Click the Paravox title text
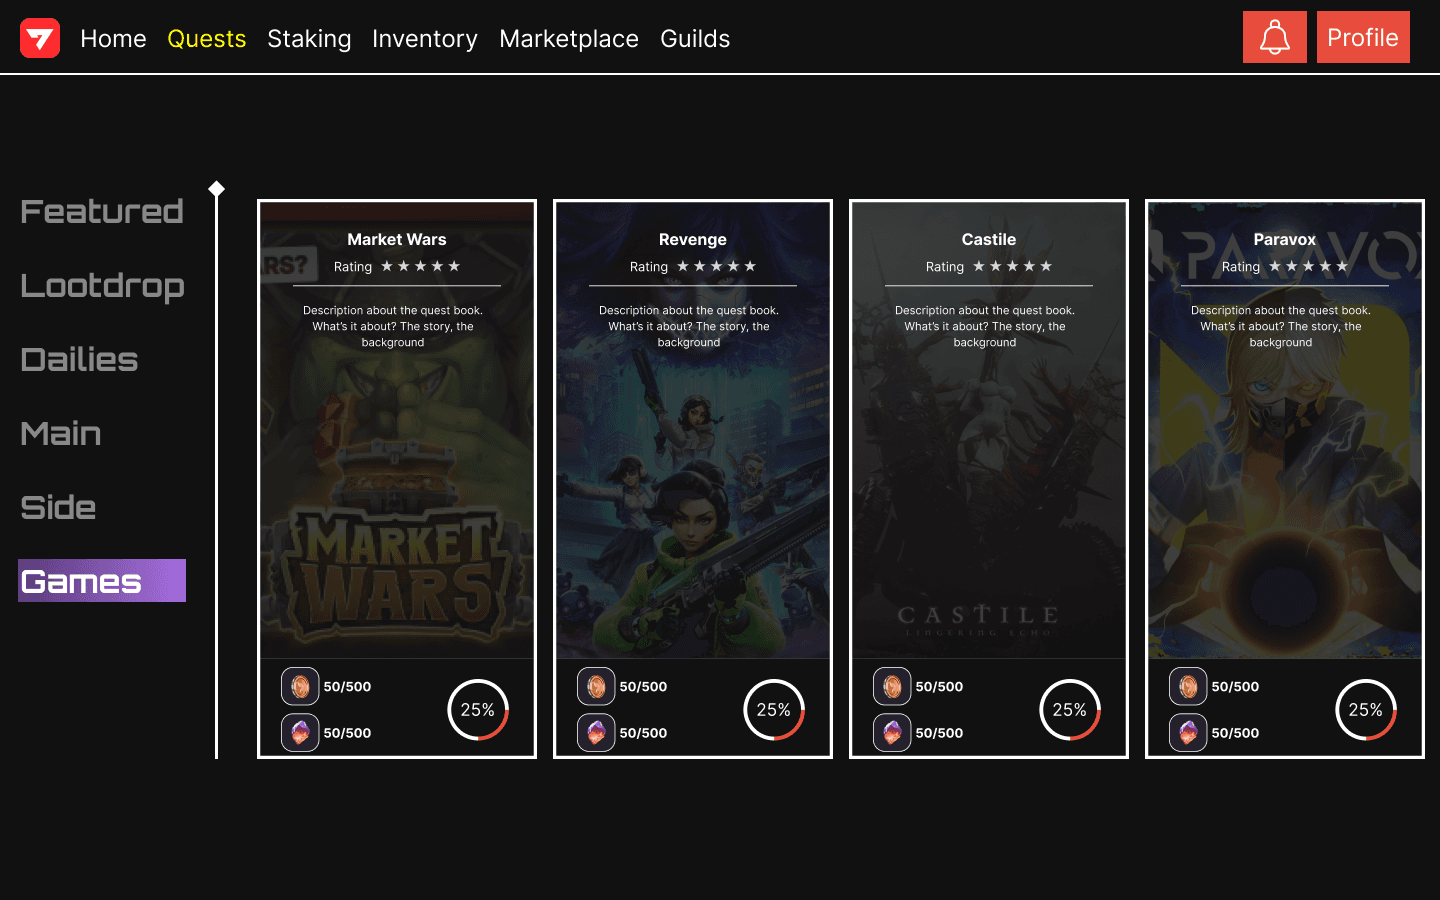The height and width of the screenshot is (900, 1440). (x=1285, y=239)
